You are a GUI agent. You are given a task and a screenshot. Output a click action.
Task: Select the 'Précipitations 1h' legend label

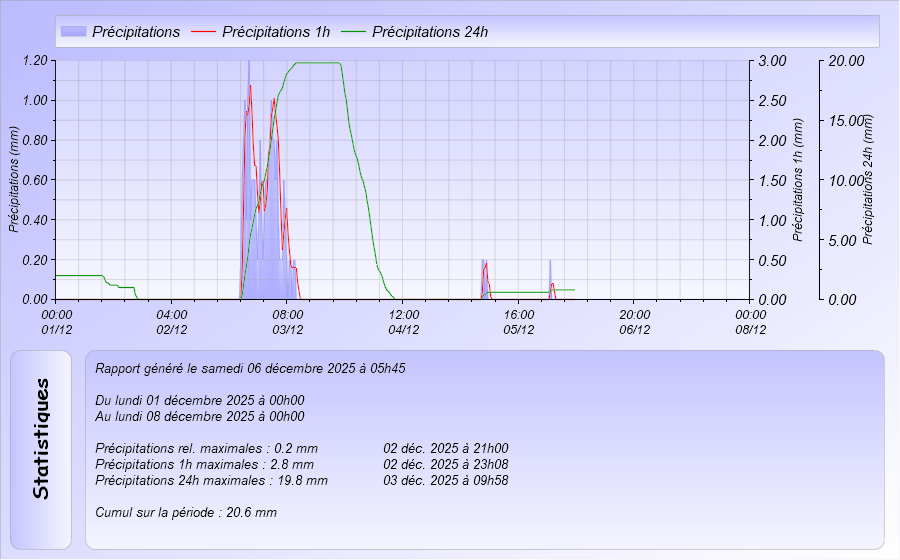tap(276, 32)
